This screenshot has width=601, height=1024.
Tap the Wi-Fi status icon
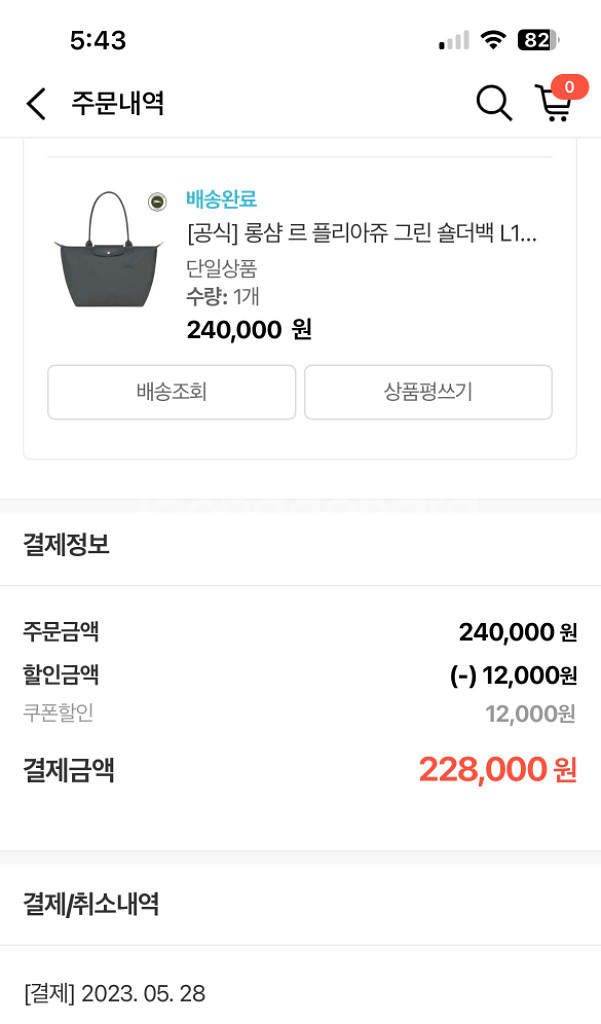(x=493, y=40)
